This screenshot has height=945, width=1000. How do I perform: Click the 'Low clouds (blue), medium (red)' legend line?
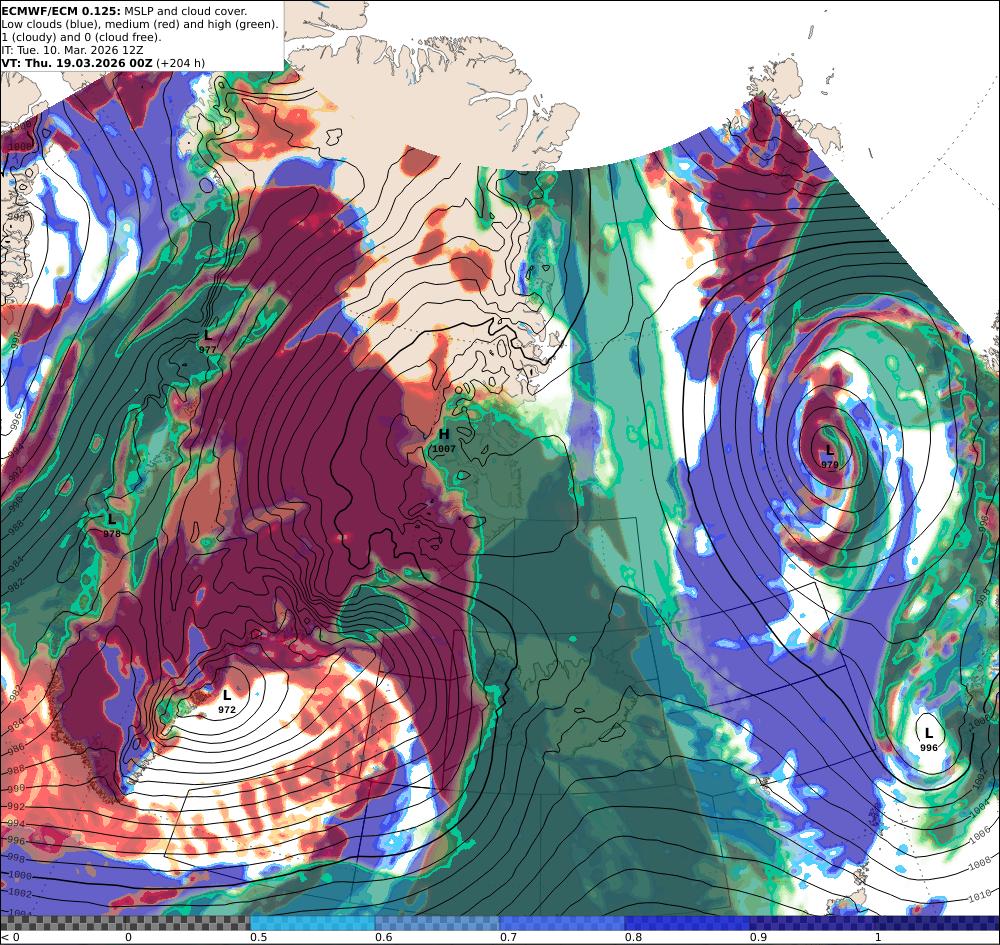pyautogui.click(x=140, y=24)
